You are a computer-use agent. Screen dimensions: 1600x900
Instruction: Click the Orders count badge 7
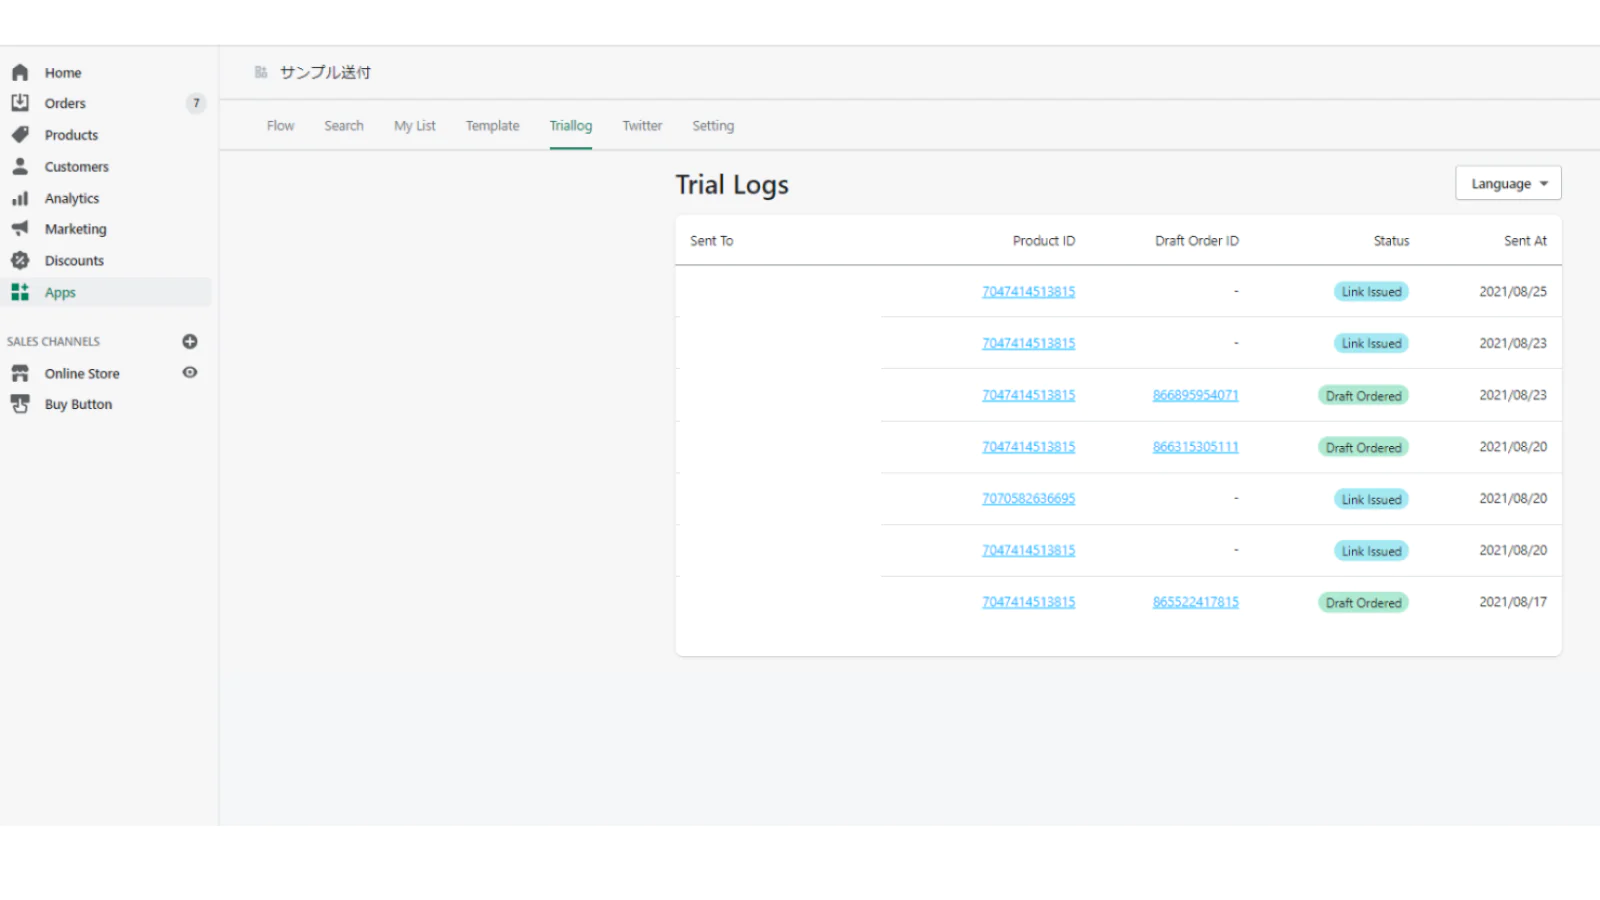click(196, 103)
